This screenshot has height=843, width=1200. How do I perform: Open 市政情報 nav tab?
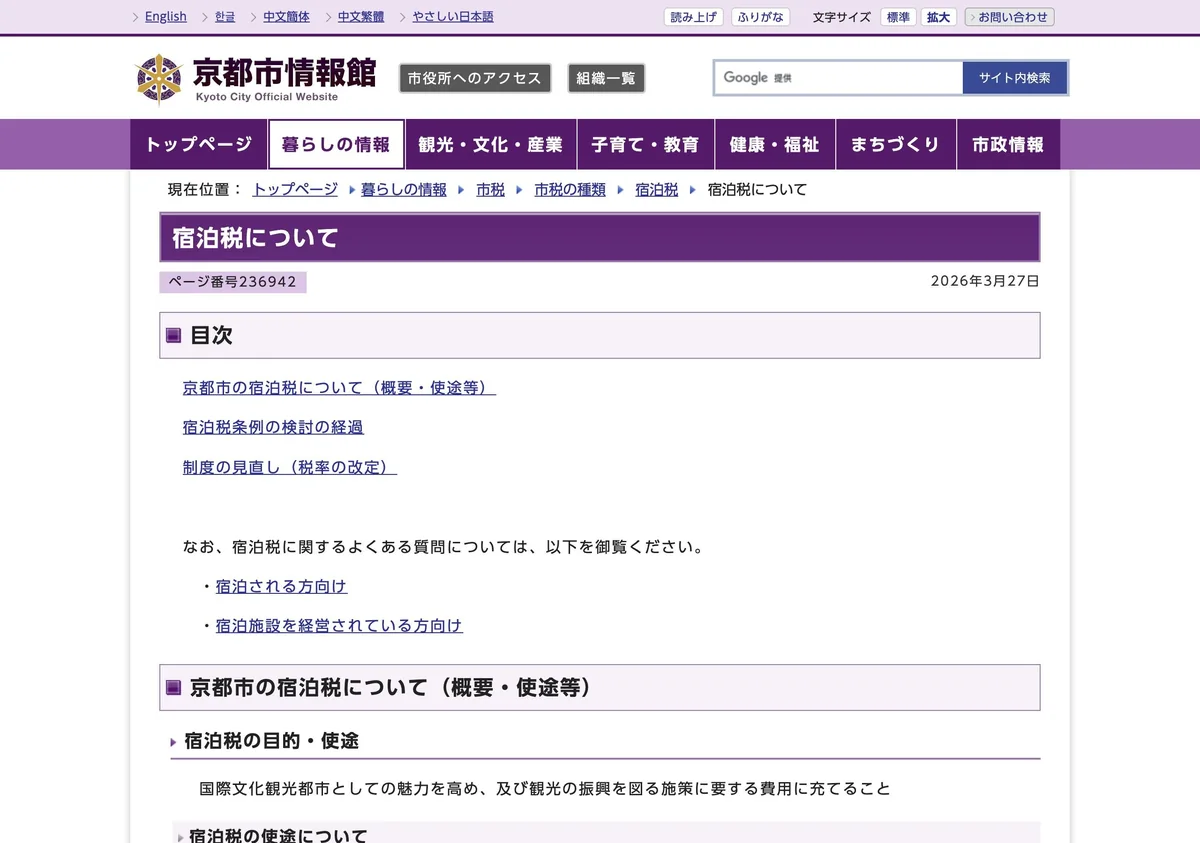[x=1008, y=144]
